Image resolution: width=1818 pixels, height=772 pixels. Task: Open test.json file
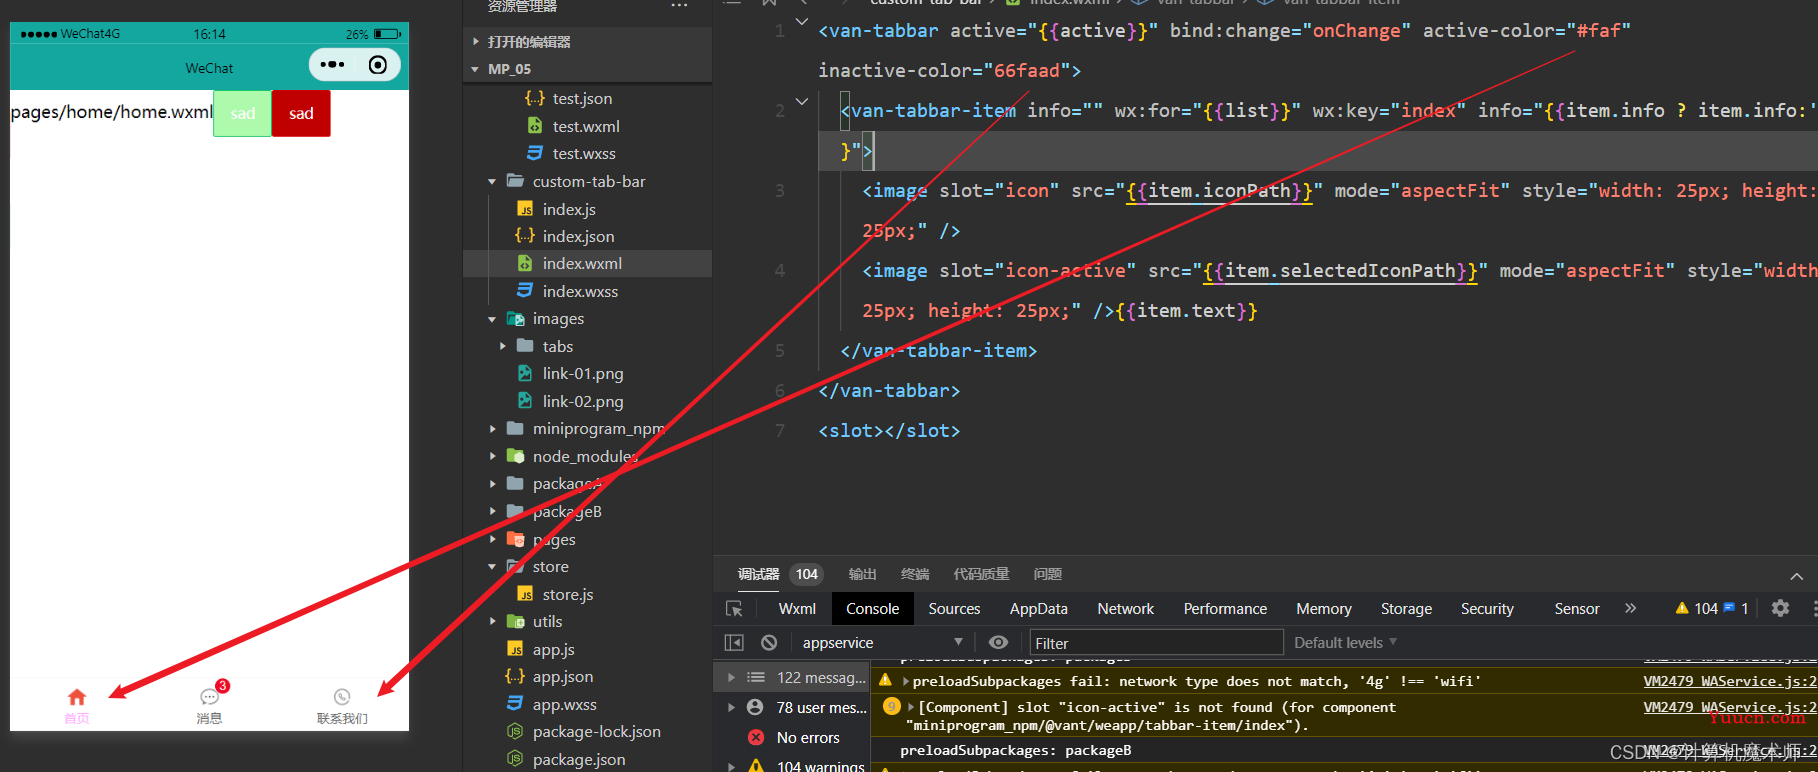582,98
